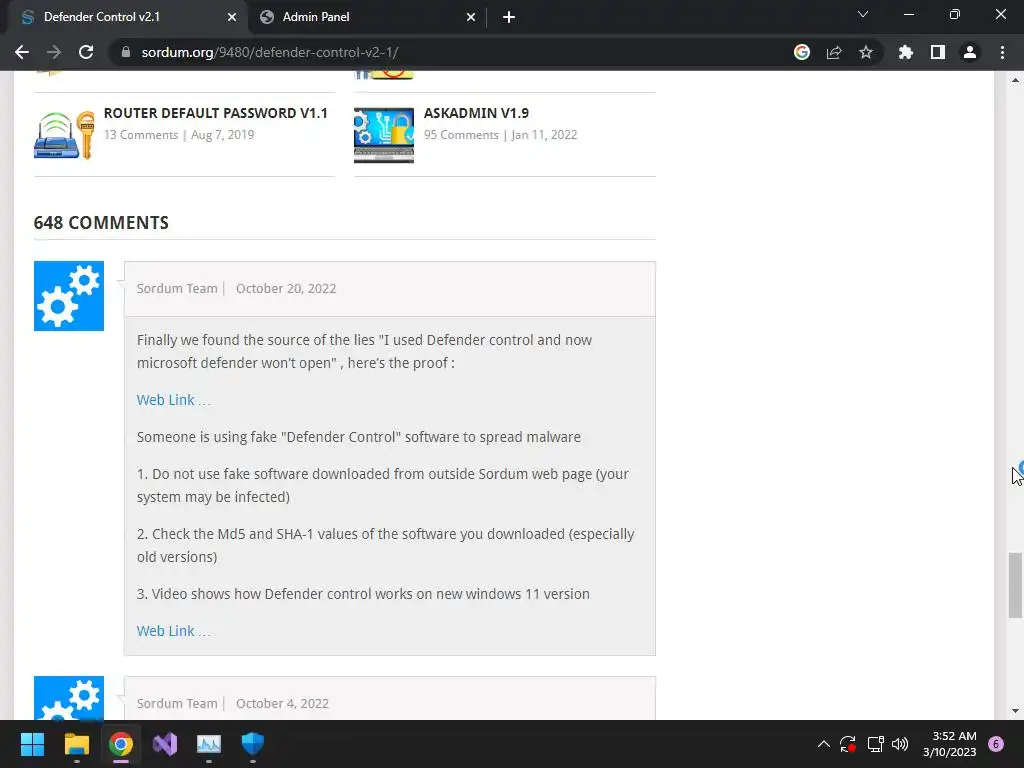Click the scrollbar down arrow

(1015, 711)
